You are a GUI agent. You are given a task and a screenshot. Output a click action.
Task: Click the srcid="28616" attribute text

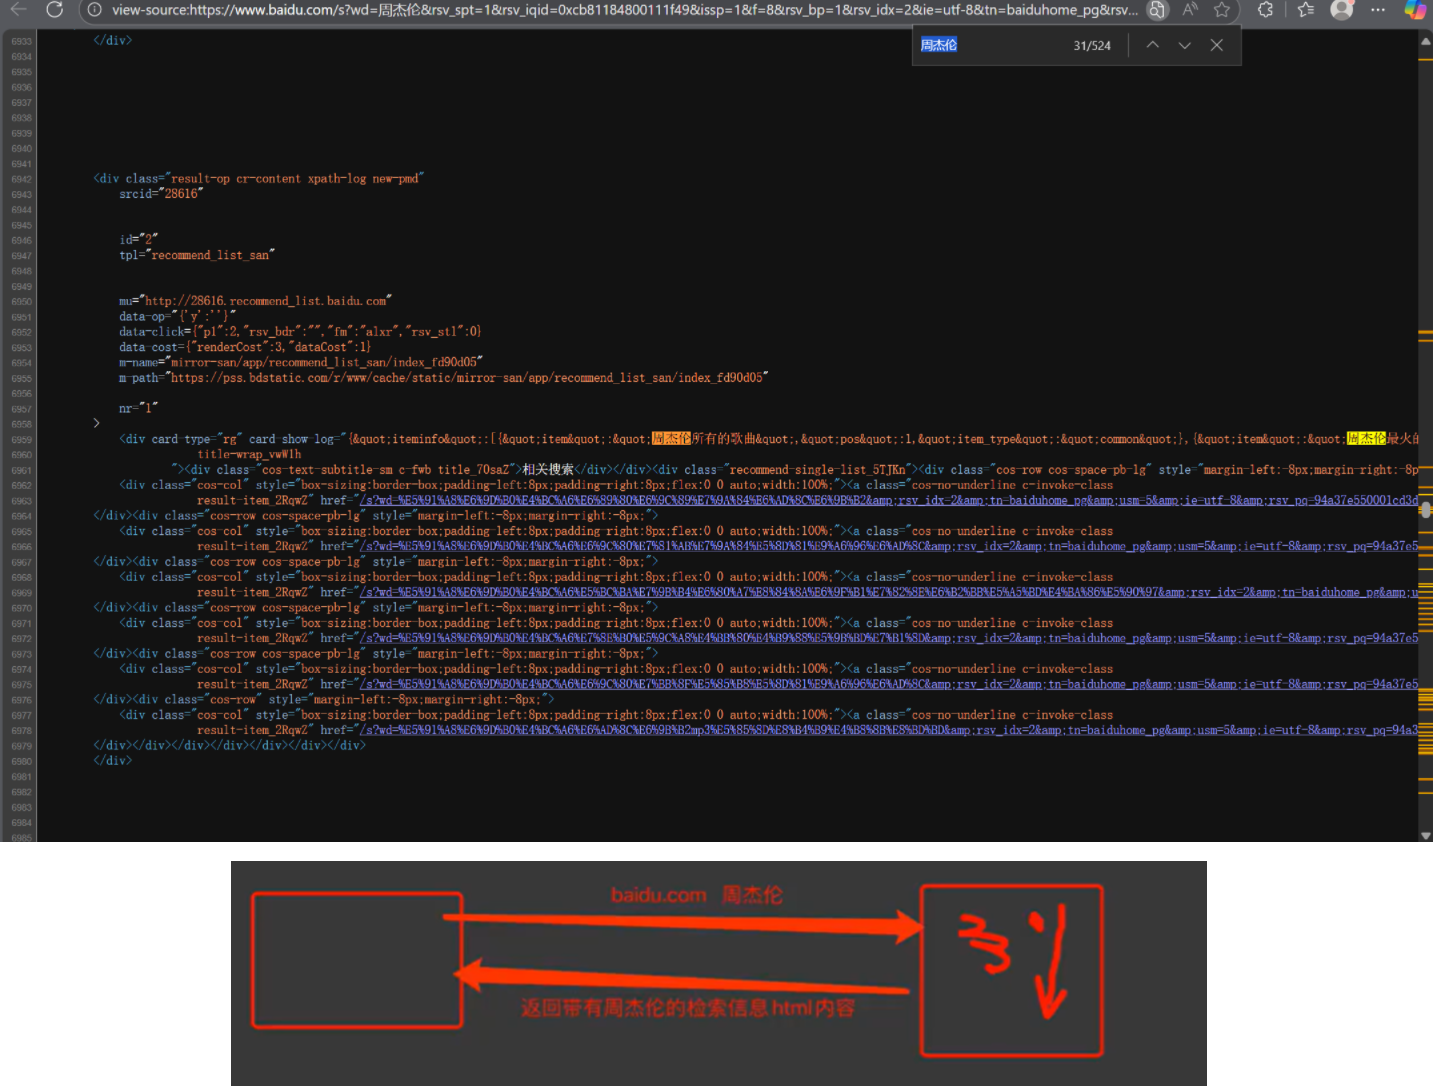click(x=161, y=194)
